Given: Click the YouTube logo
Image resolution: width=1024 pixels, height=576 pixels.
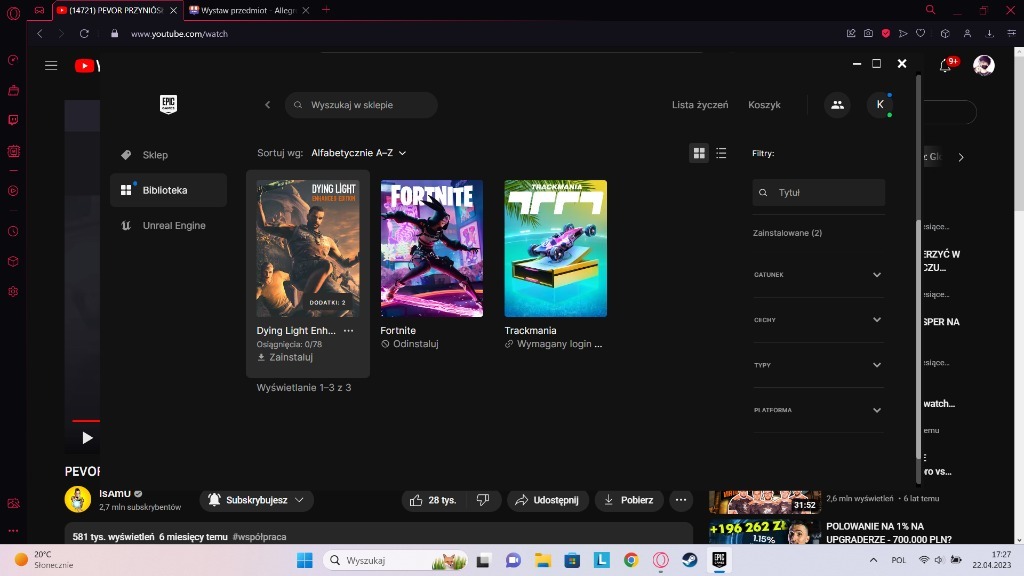Looking at the screenshot, I should (x=87, y=65).
